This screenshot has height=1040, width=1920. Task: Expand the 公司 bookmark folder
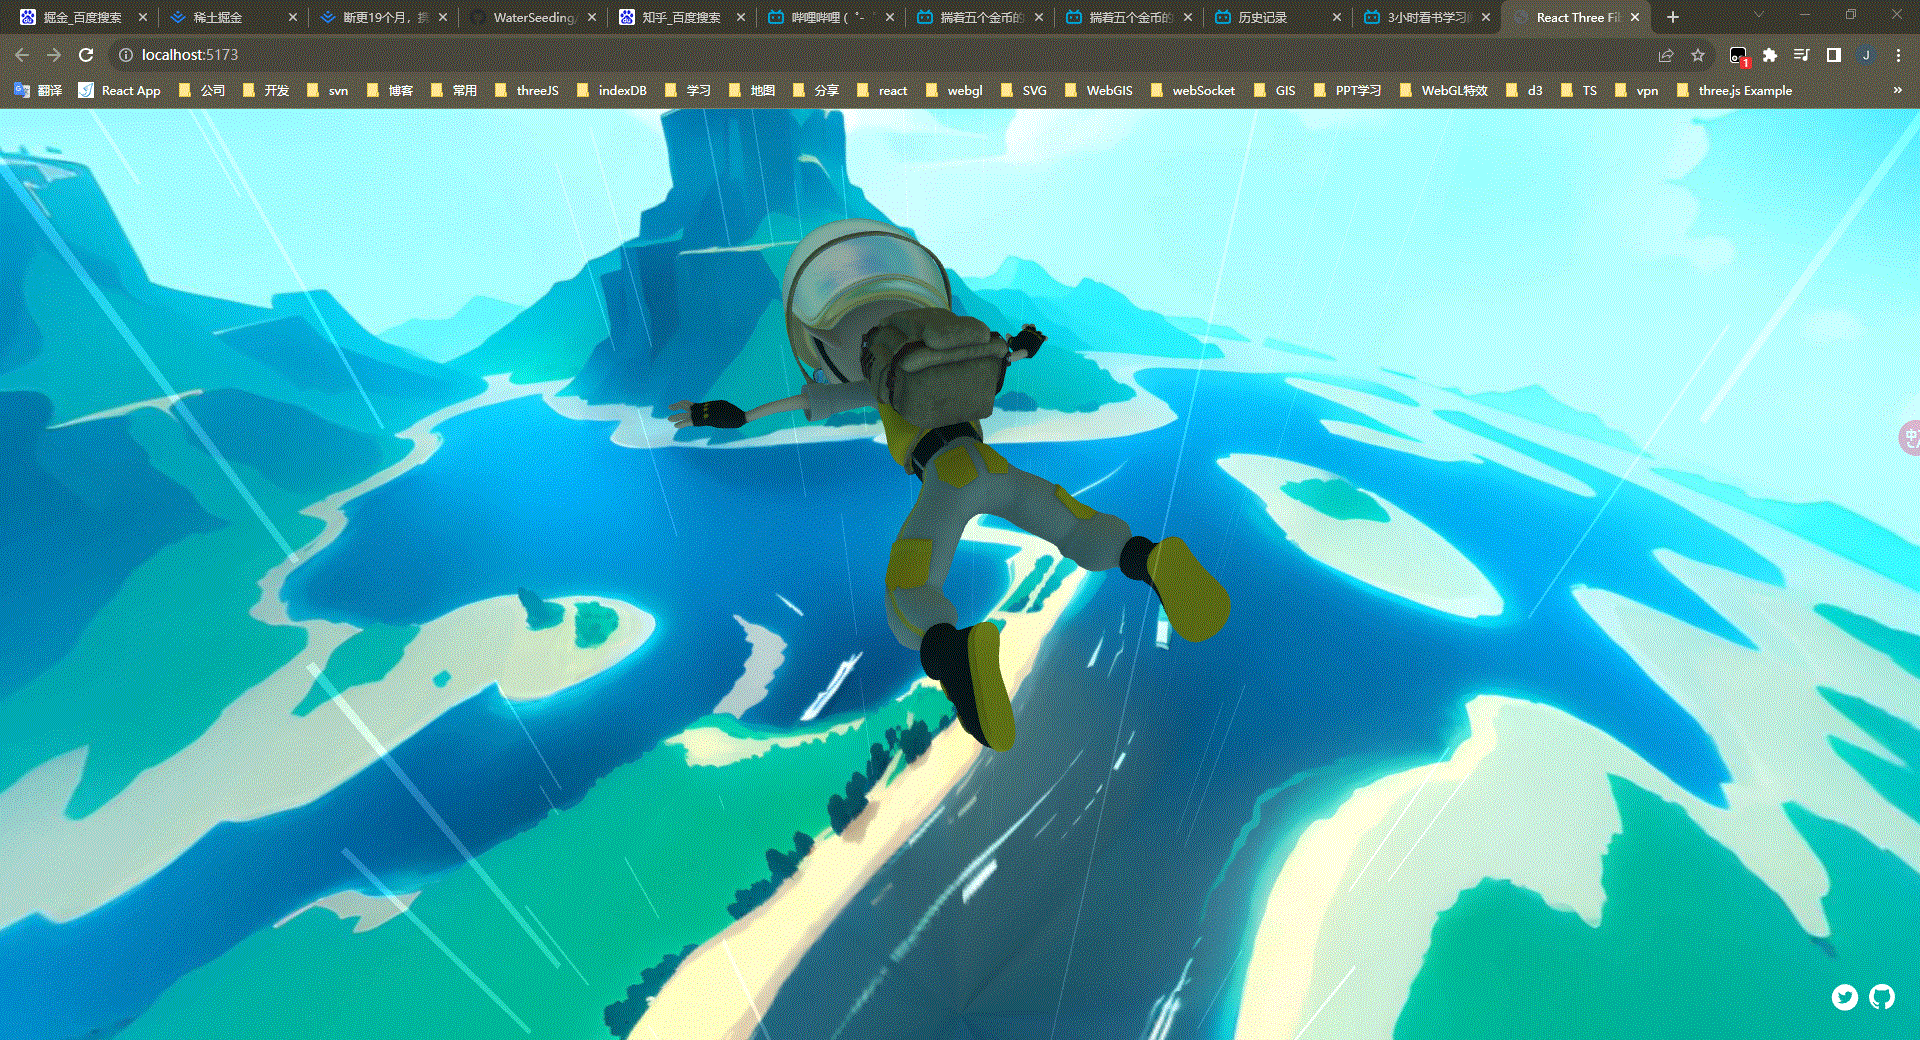202,90
